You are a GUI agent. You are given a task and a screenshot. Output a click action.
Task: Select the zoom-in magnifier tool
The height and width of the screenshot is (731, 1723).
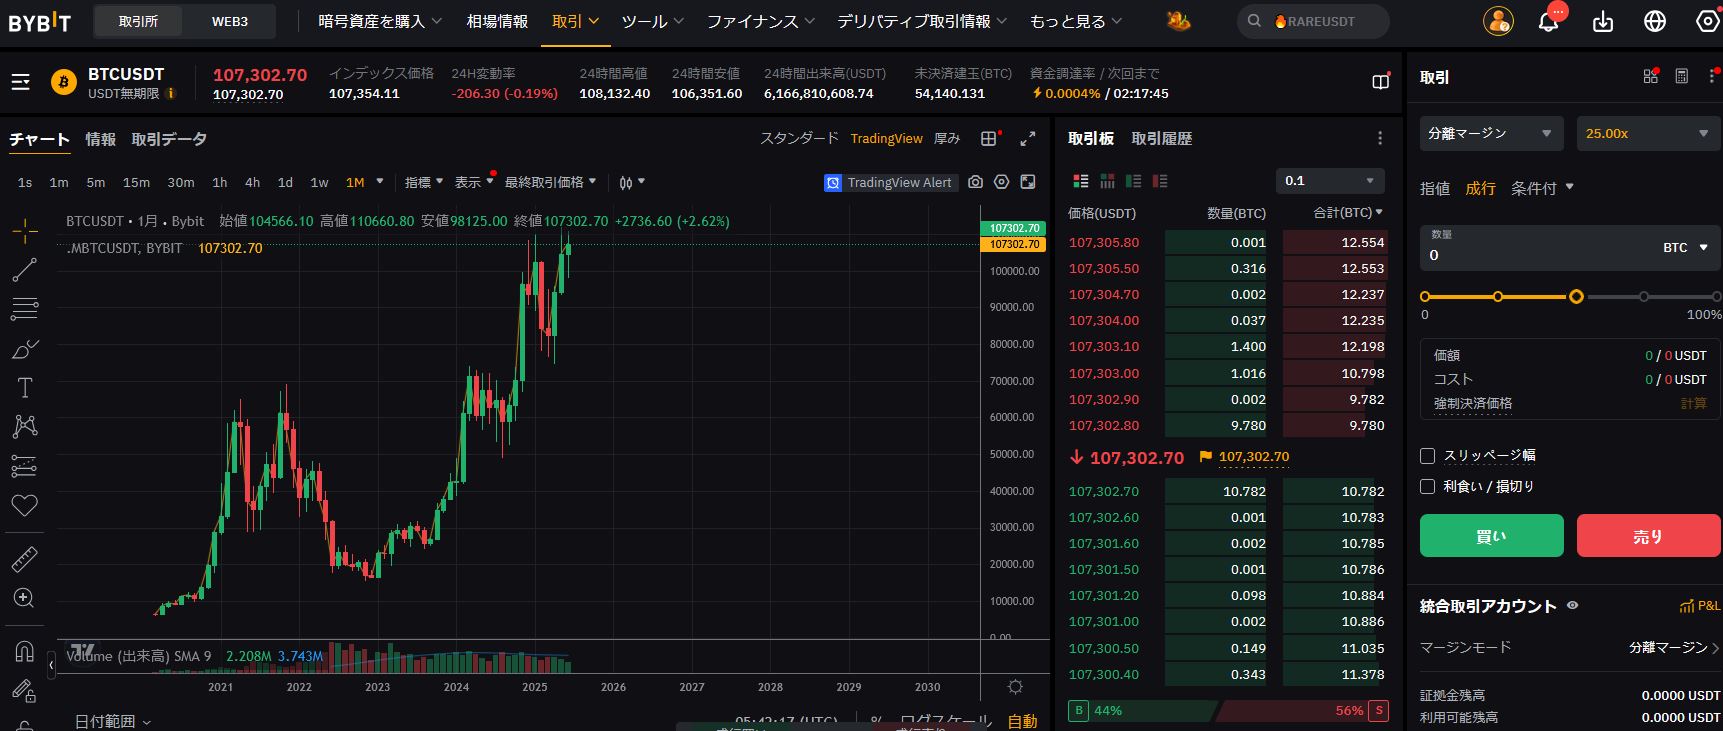click(25, 598)
